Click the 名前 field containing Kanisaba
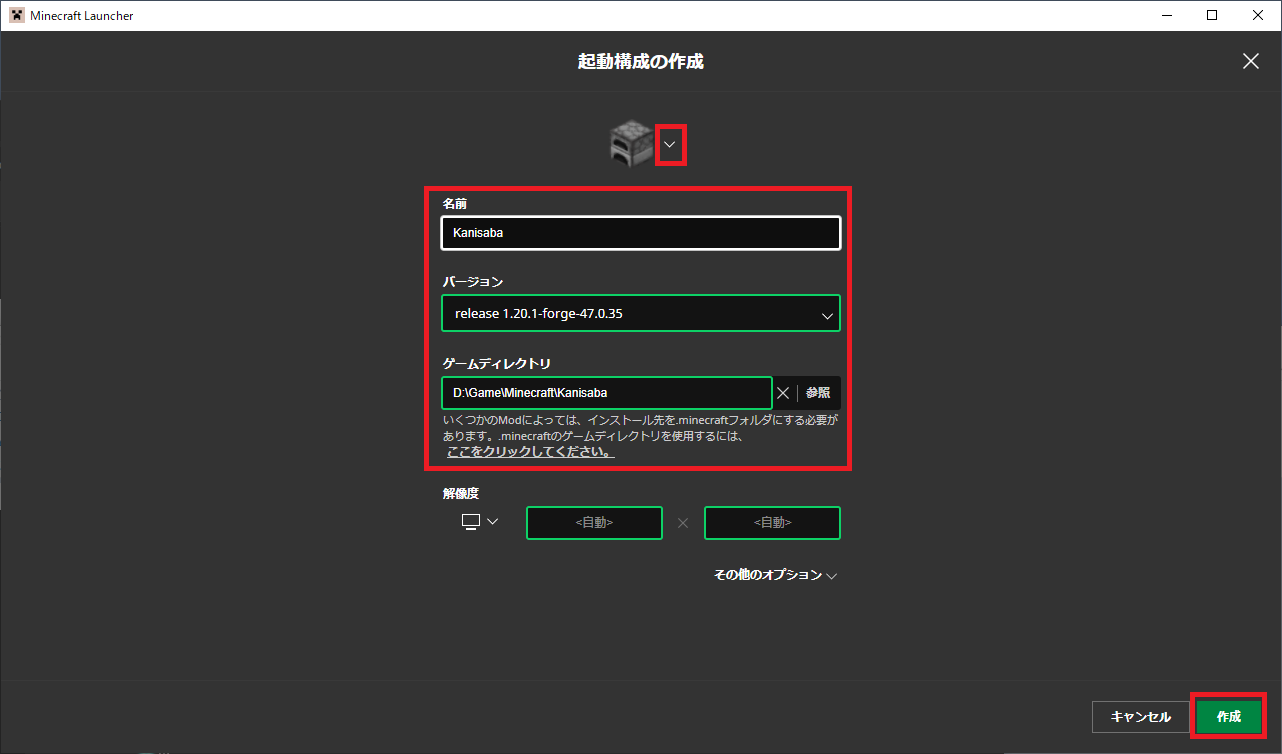The image size is (1282, 754). (640, 233)
